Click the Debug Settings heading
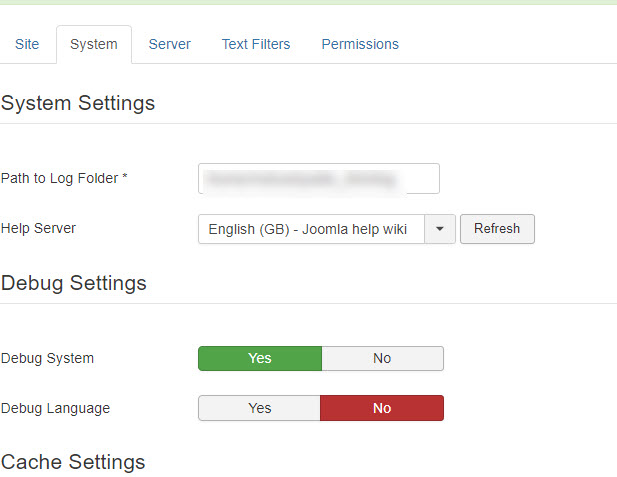 pyautogui.click(x=74, y=283)
